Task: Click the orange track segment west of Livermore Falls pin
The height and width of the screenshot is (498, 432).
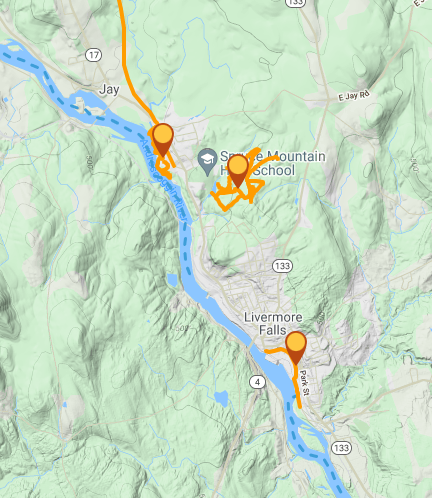Action: 275,350
